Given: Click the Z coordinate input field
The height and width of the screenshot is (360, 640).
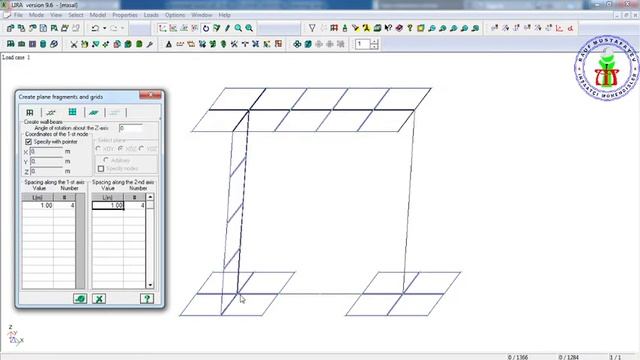Looking at the screenshot, I should point(47,171).
